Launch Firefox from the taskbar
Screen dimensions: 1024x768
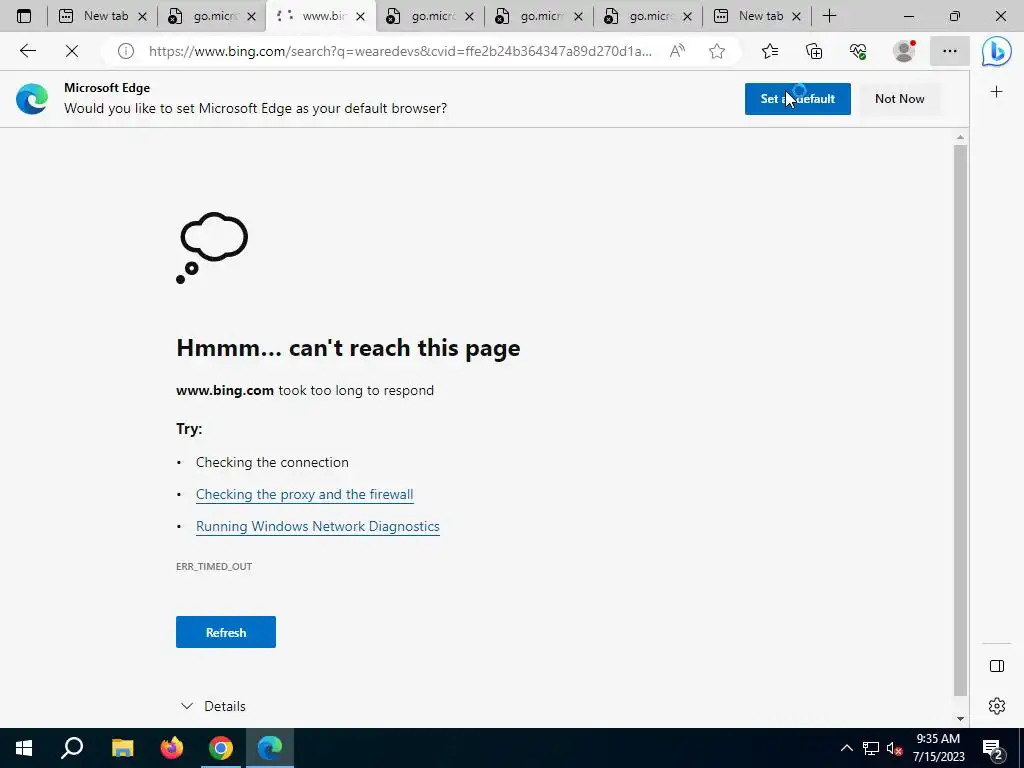click(172, 748)
